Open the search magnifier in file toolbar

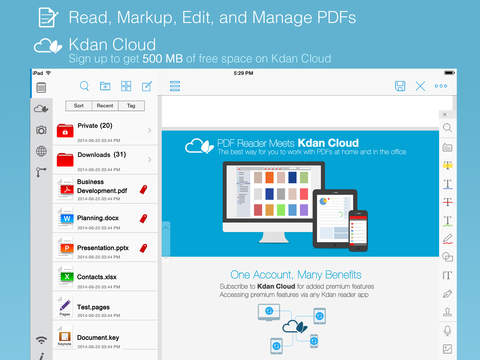point(84,86)
